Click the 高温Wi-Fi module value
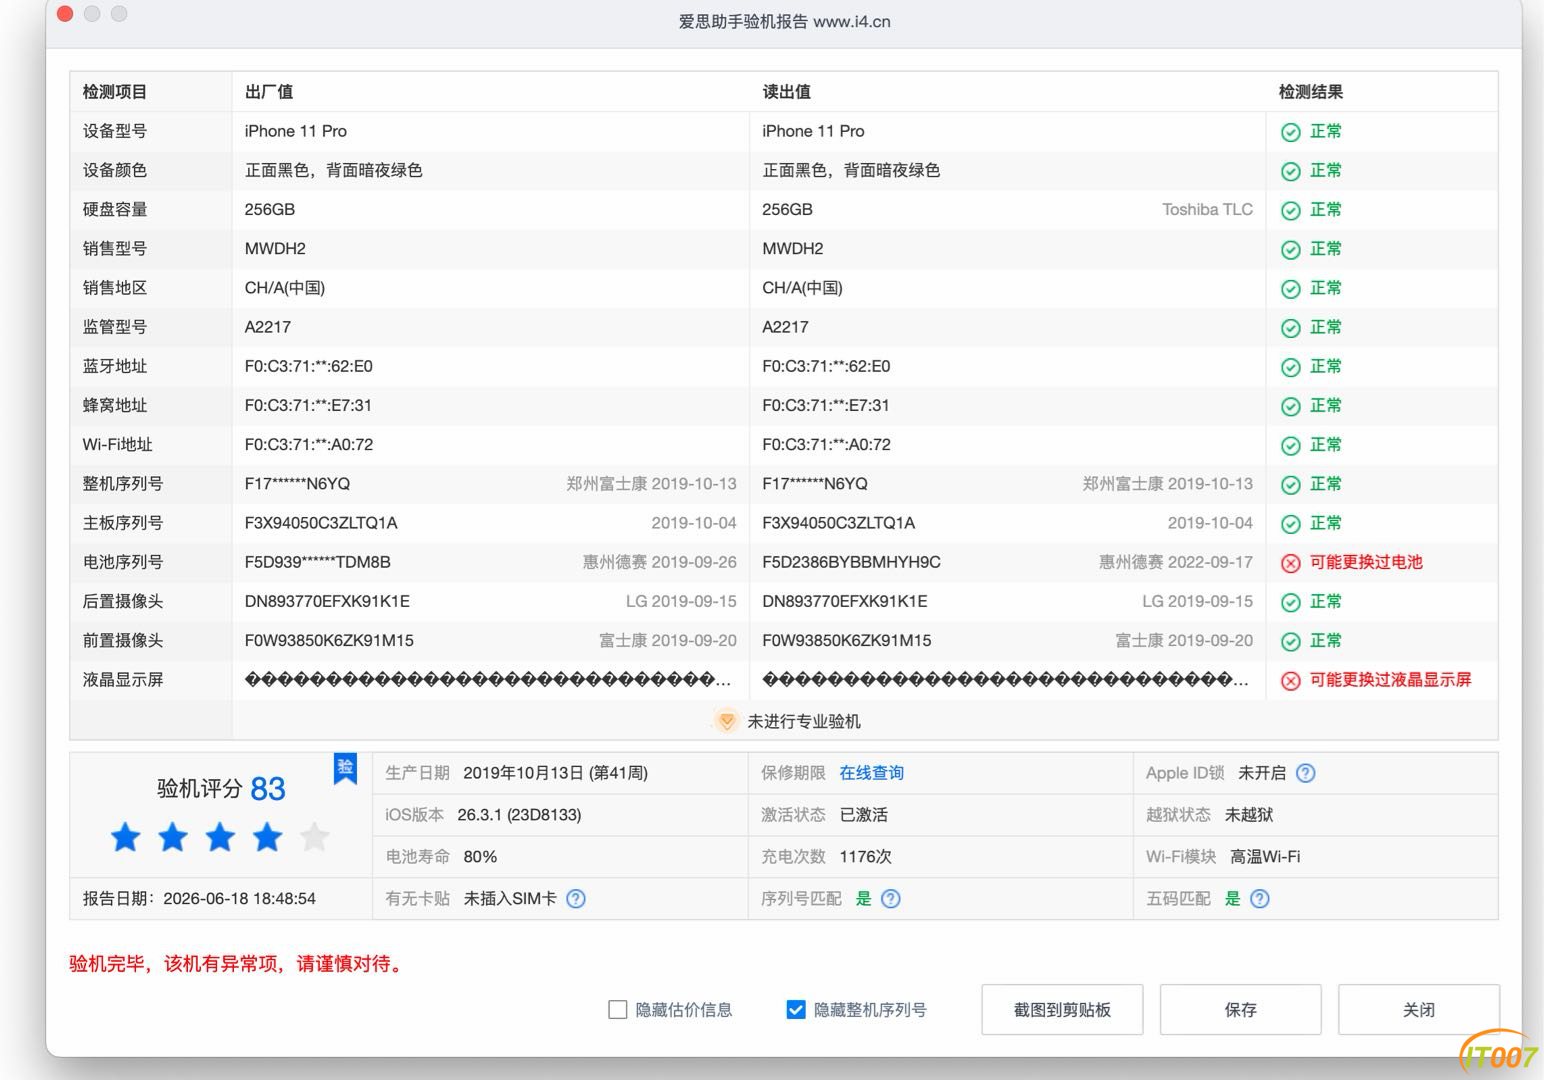The height and width of the screenshot is (1080, 1544). tap(1265, 857)
